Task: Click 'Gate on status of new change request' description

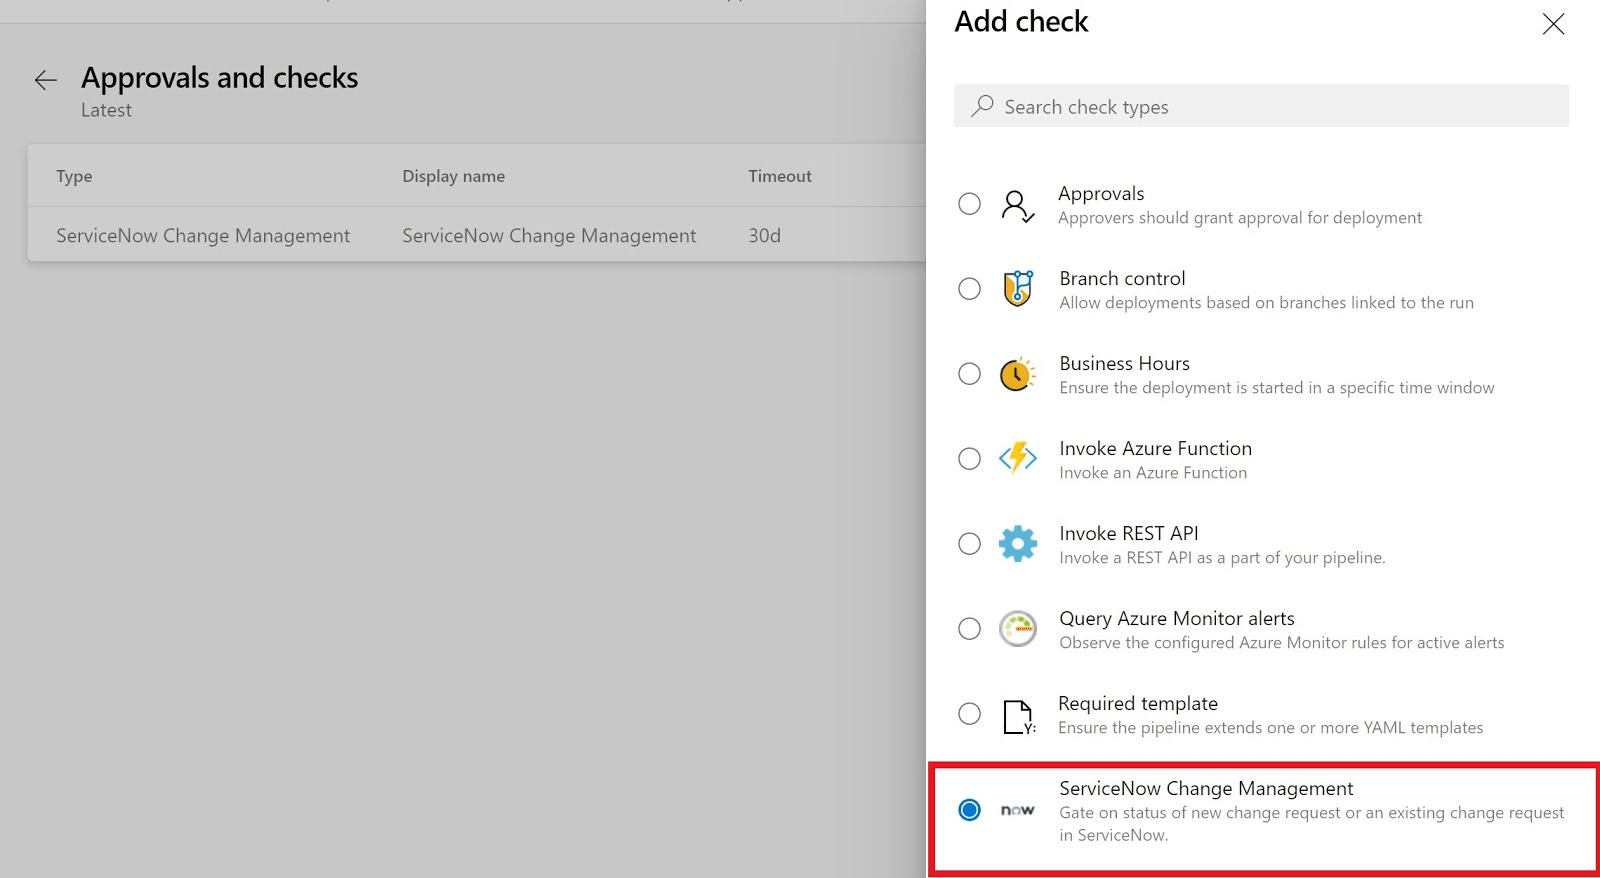Action: pos(1311,824)
